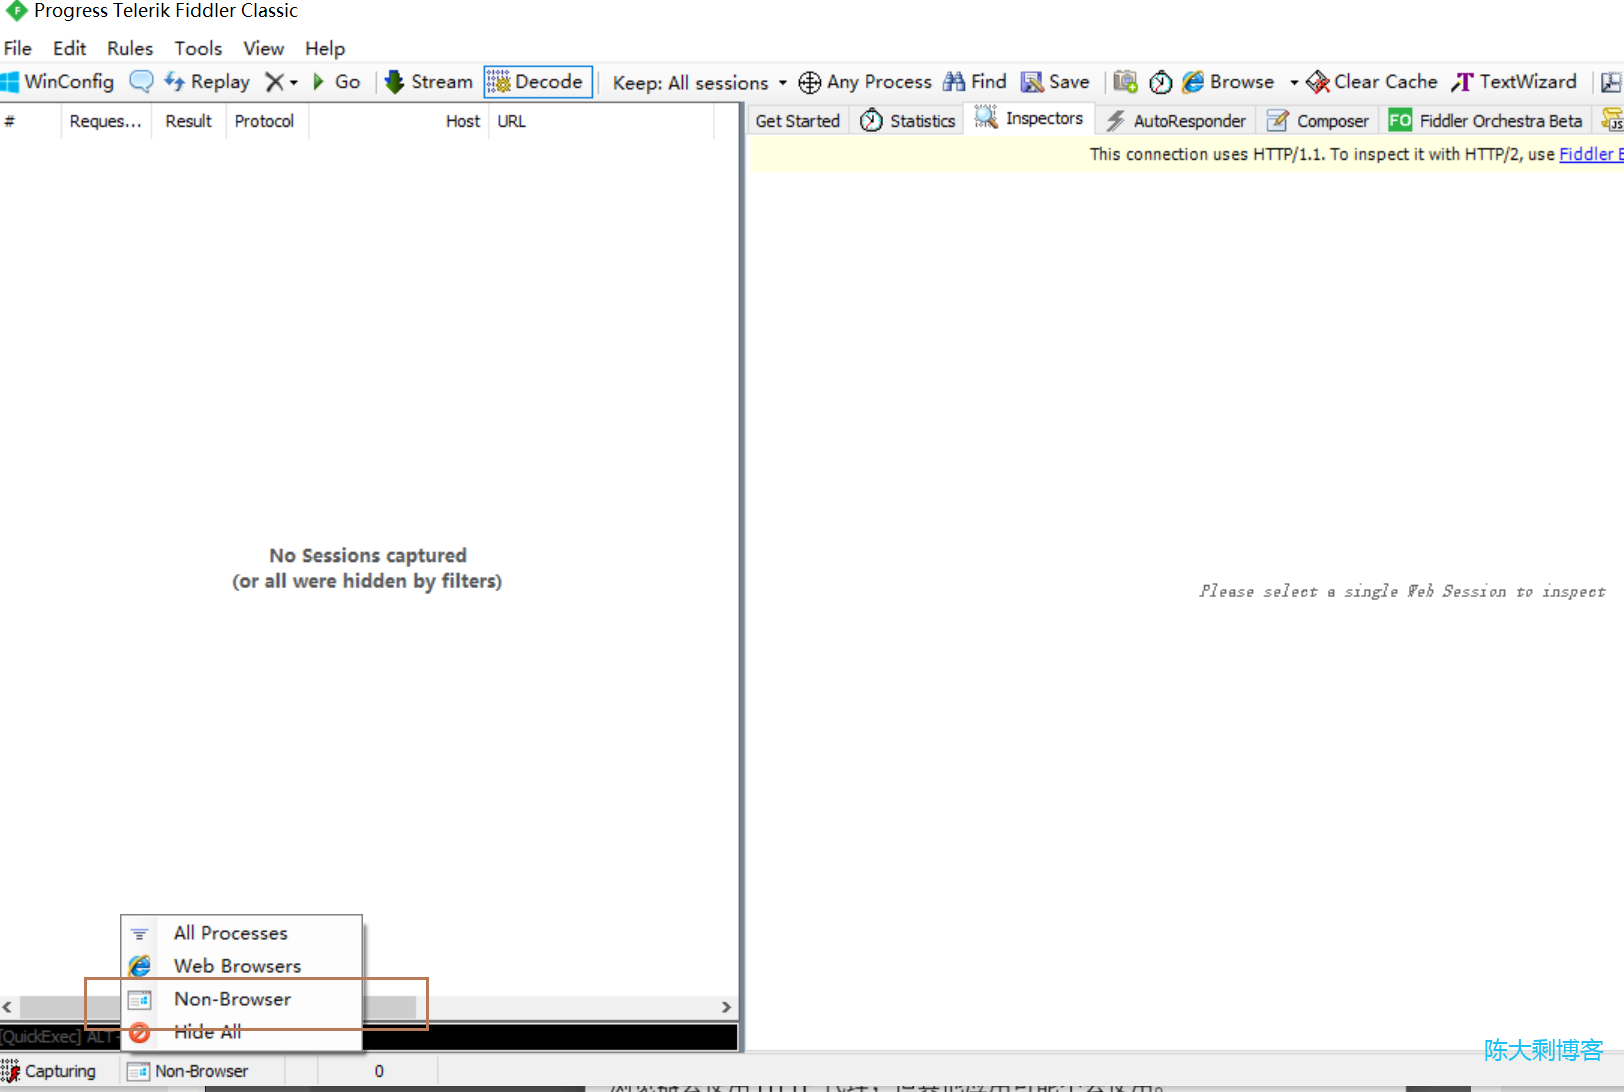Toggle Capturing in status bar
The width and height of the screenshot is (1624, 1092).
tap(49, 1071)
